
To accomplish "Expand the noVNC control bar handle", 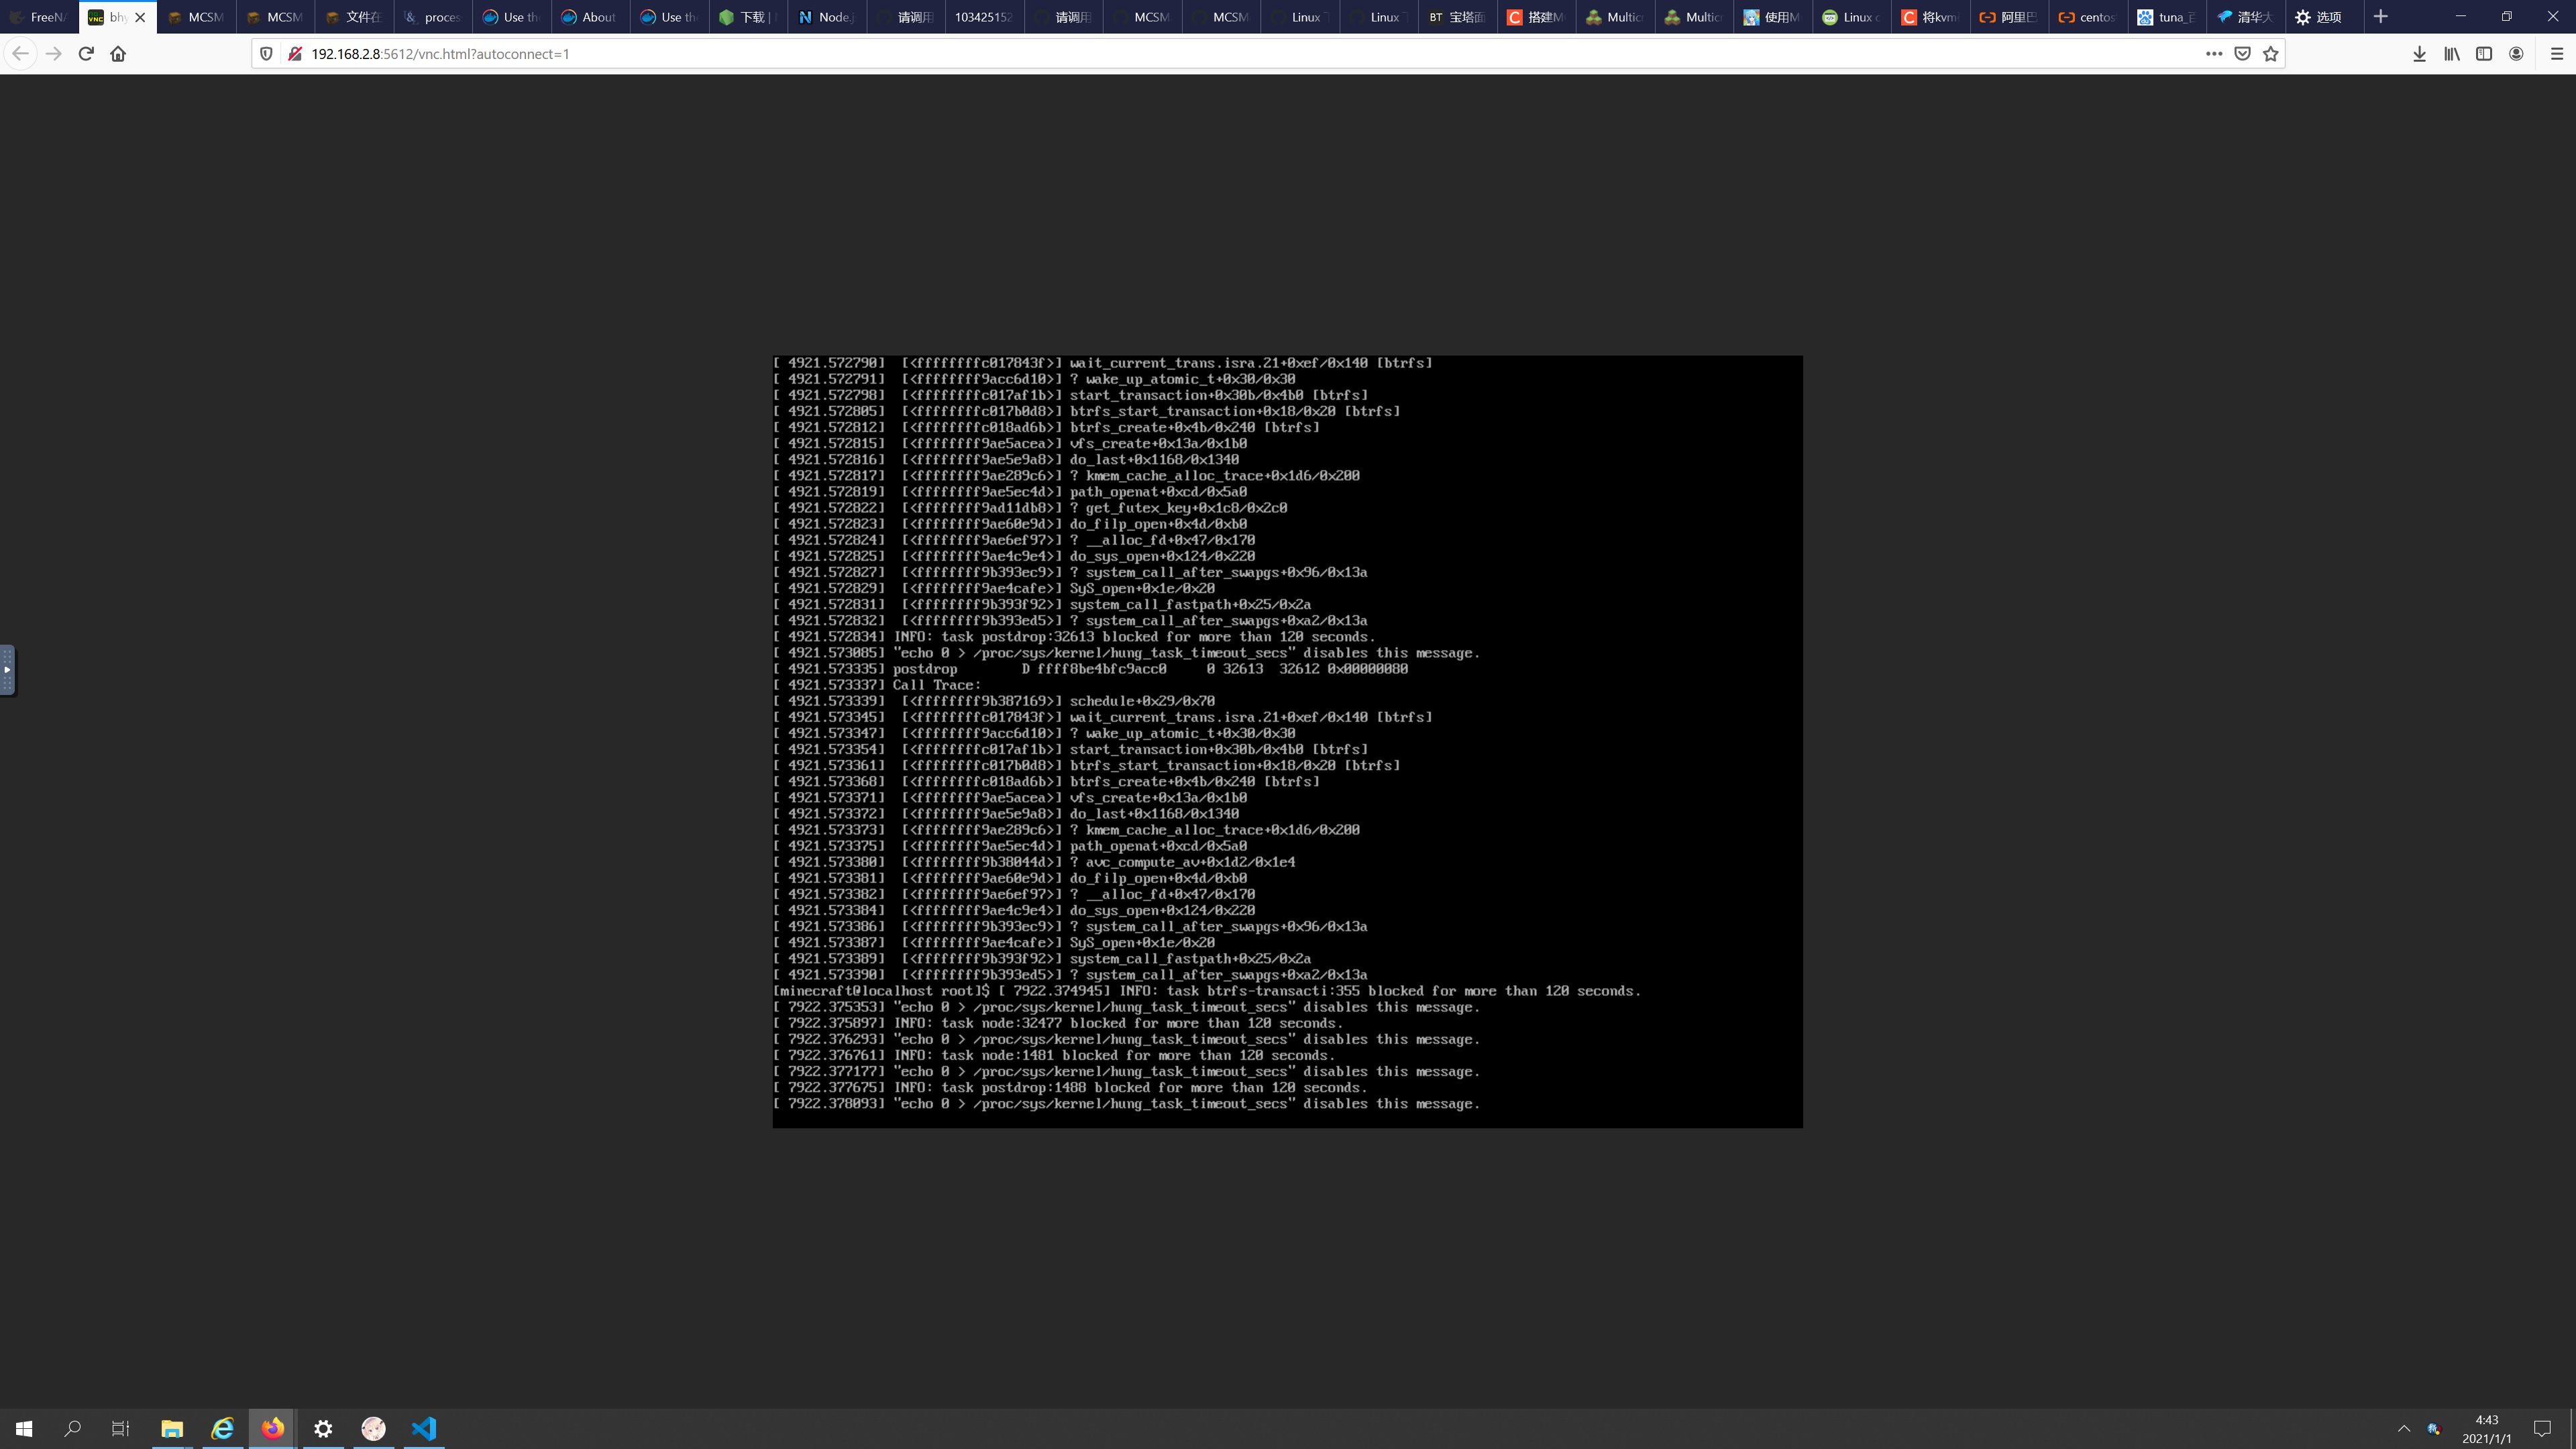I will point(7,670).
